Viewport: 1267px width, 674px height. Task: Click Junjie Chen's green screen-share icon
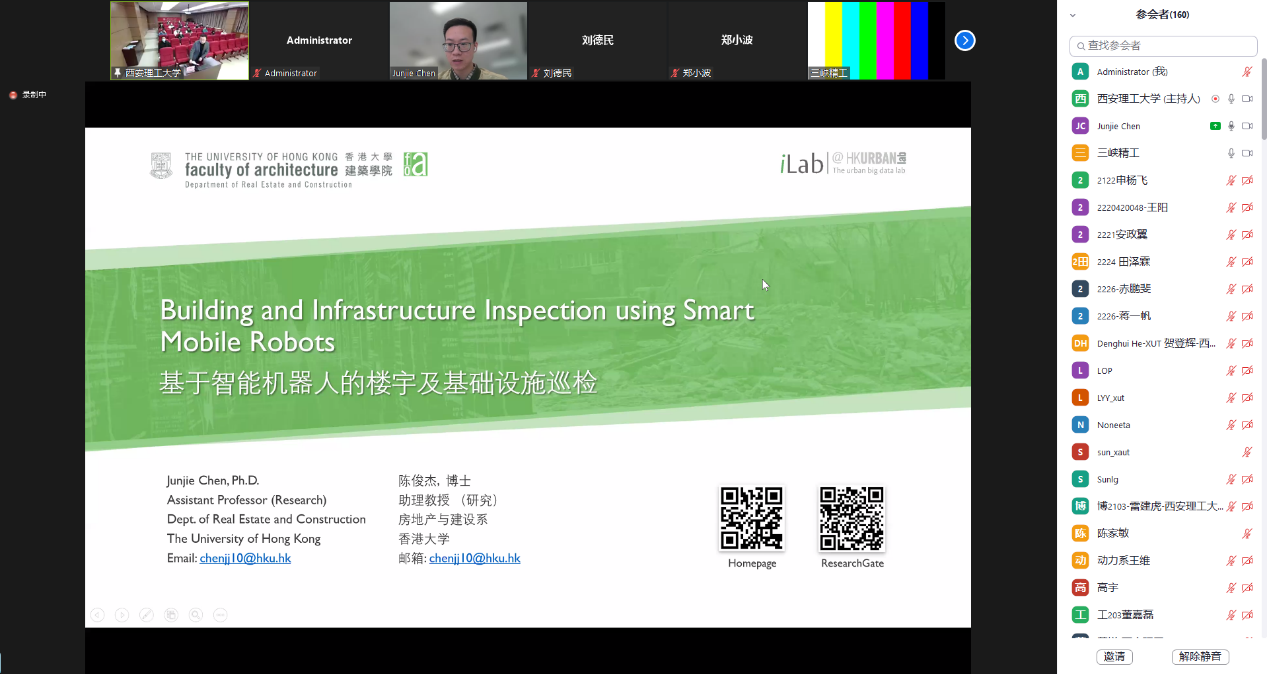click(x=1215, y=126)
